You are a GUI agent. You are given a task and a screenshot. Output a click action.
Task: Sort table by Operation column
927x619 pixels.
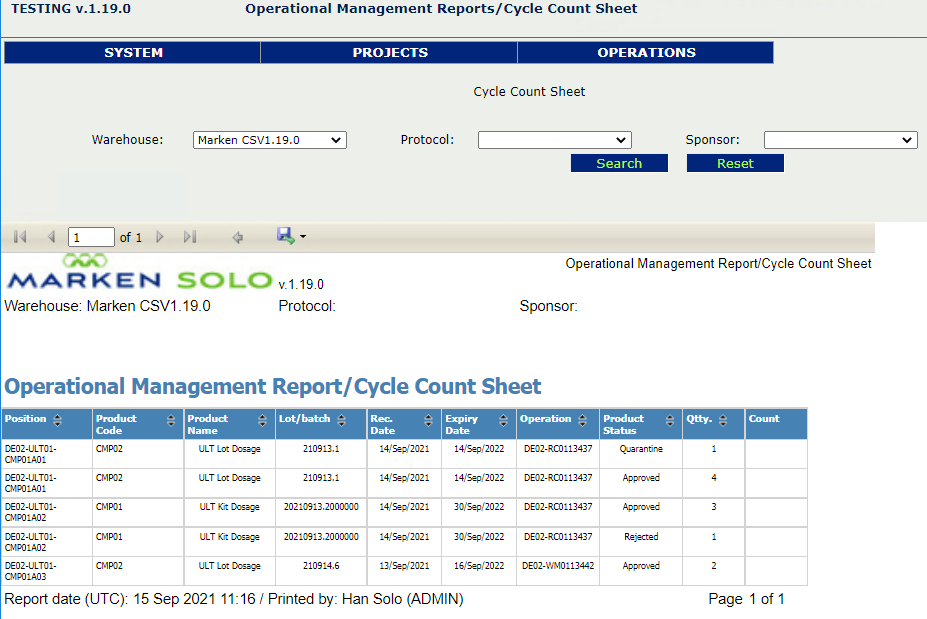(x=583, y=420)
